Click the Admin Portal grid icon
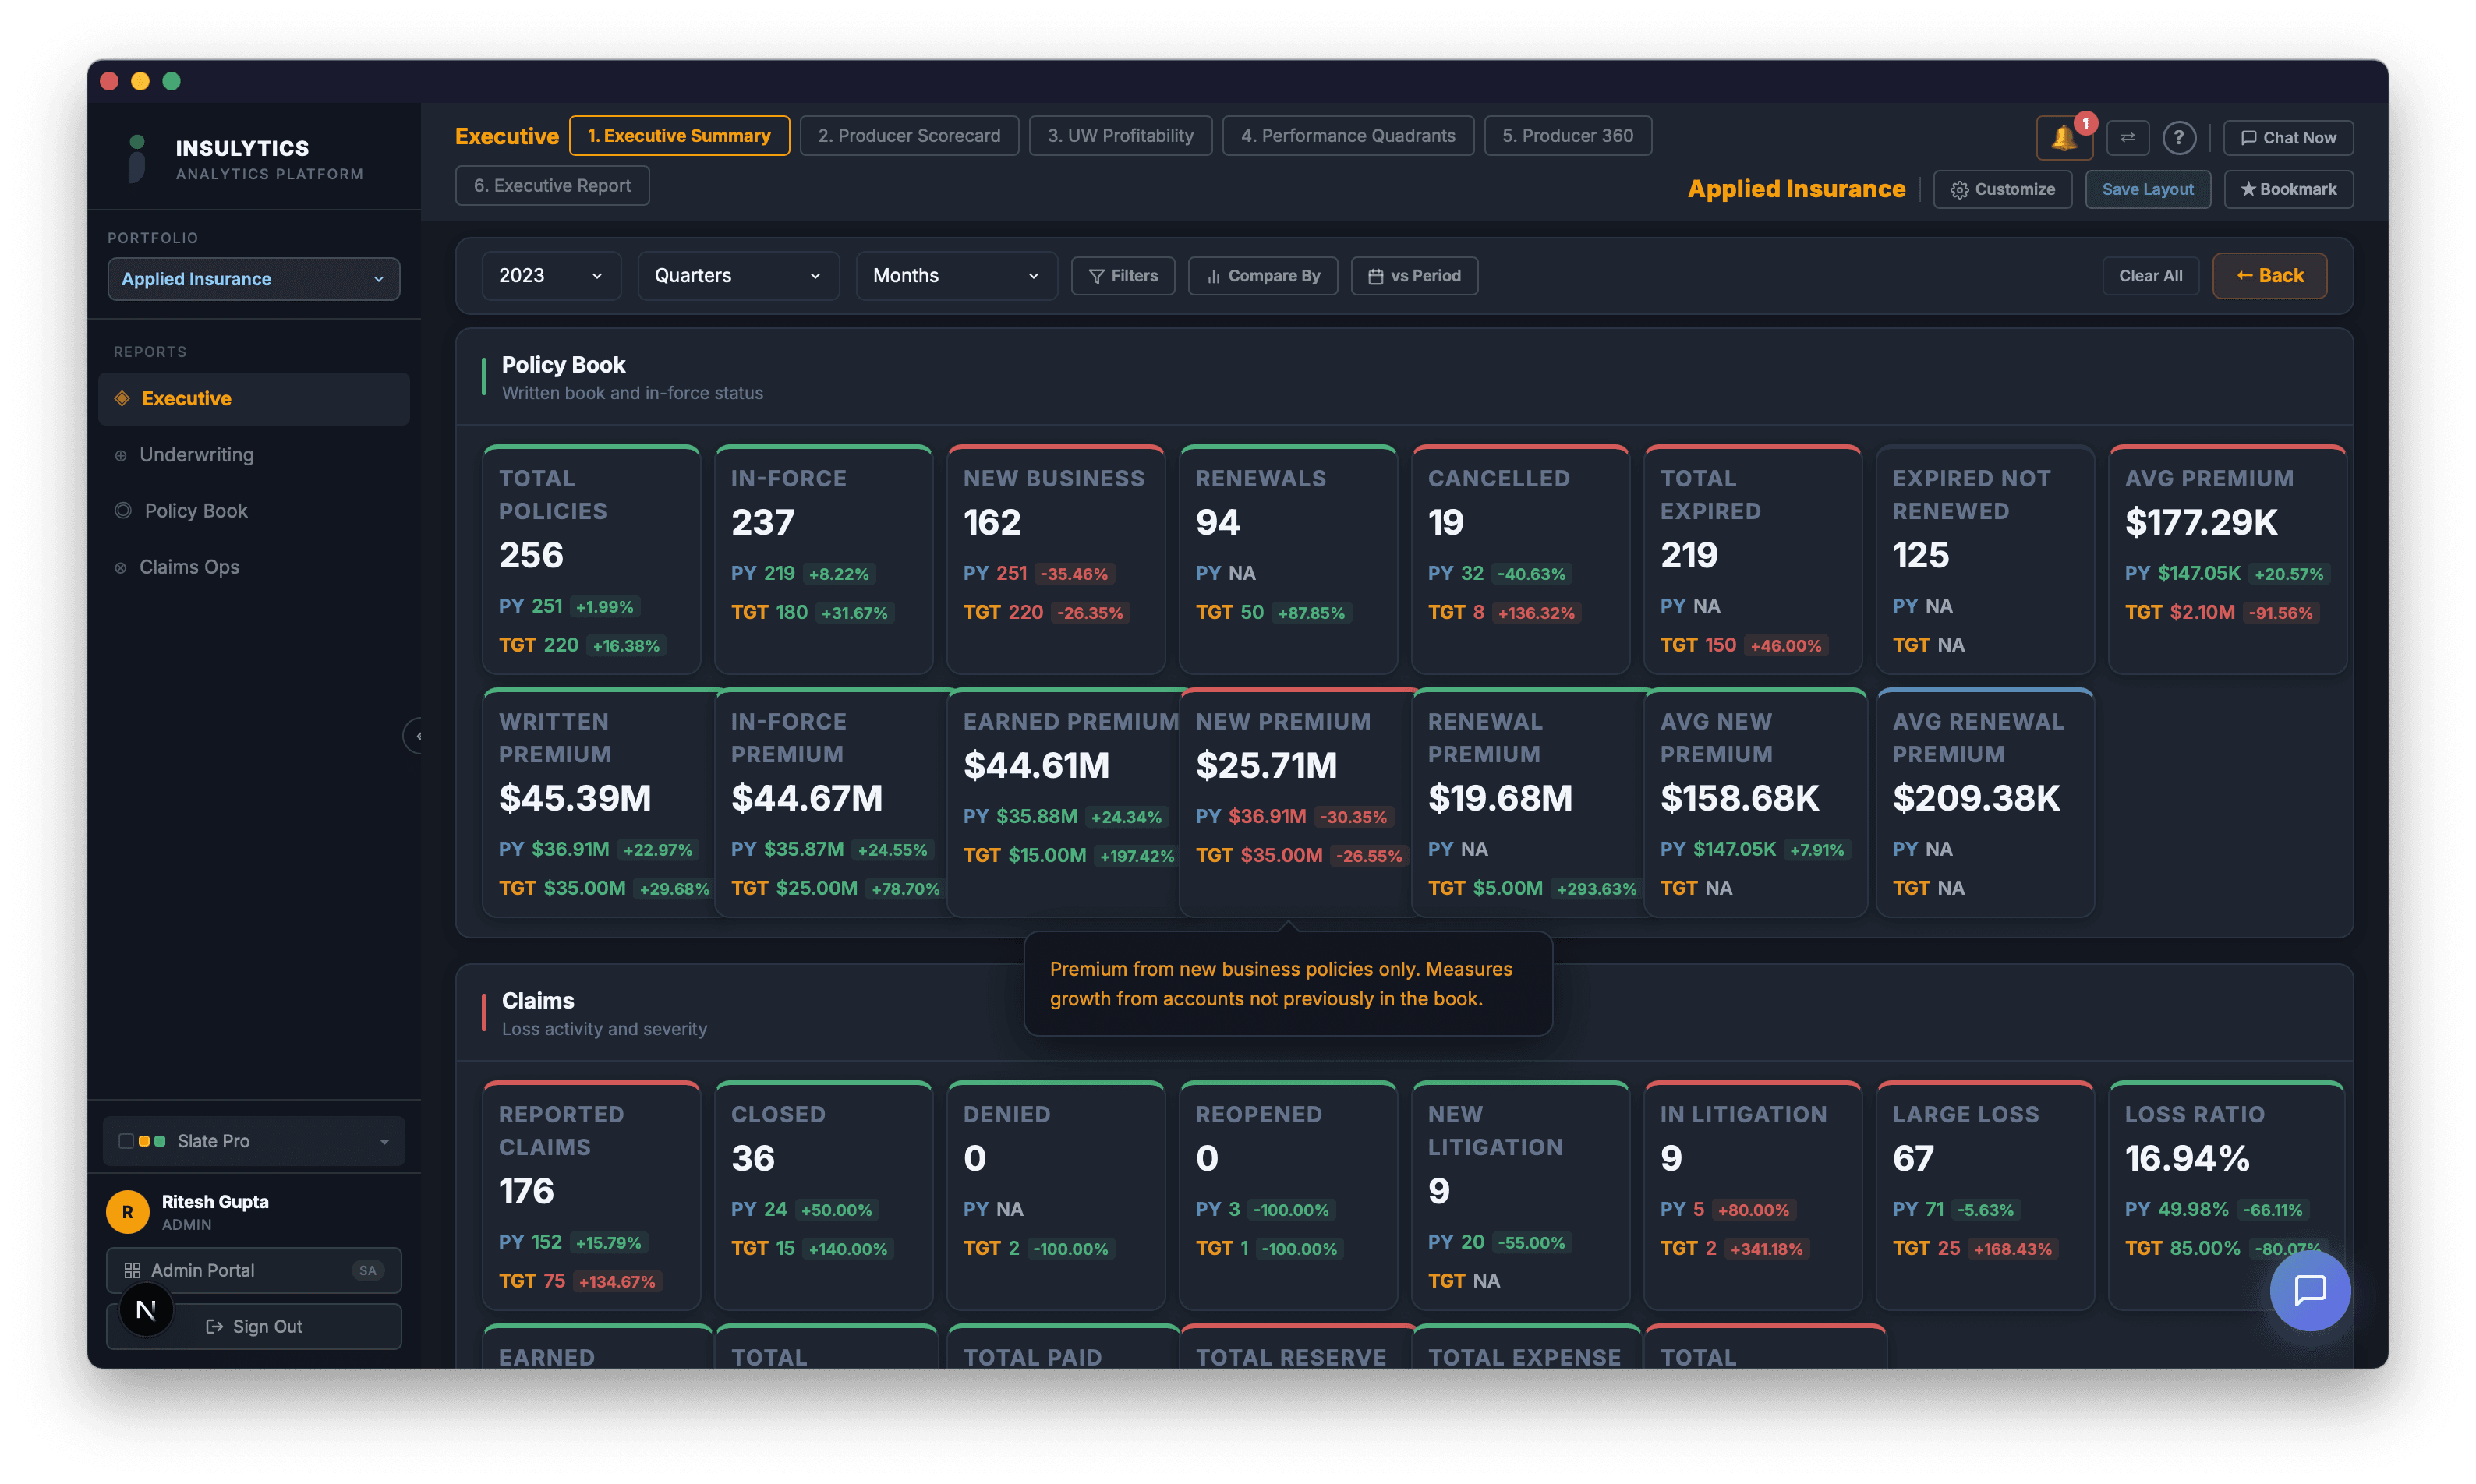 [132, 1270]
